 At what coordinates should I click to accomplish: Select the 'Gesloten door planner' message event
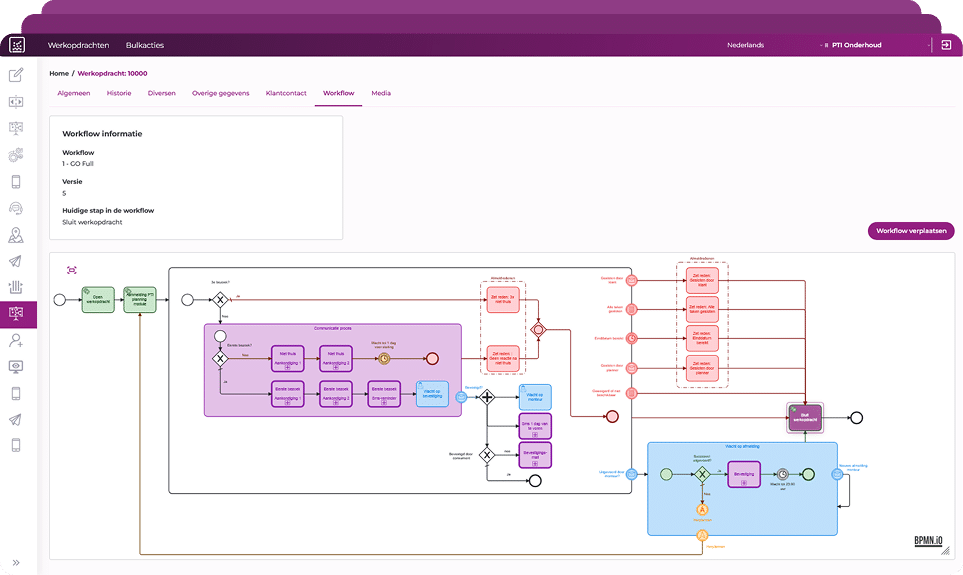[631, 368]
